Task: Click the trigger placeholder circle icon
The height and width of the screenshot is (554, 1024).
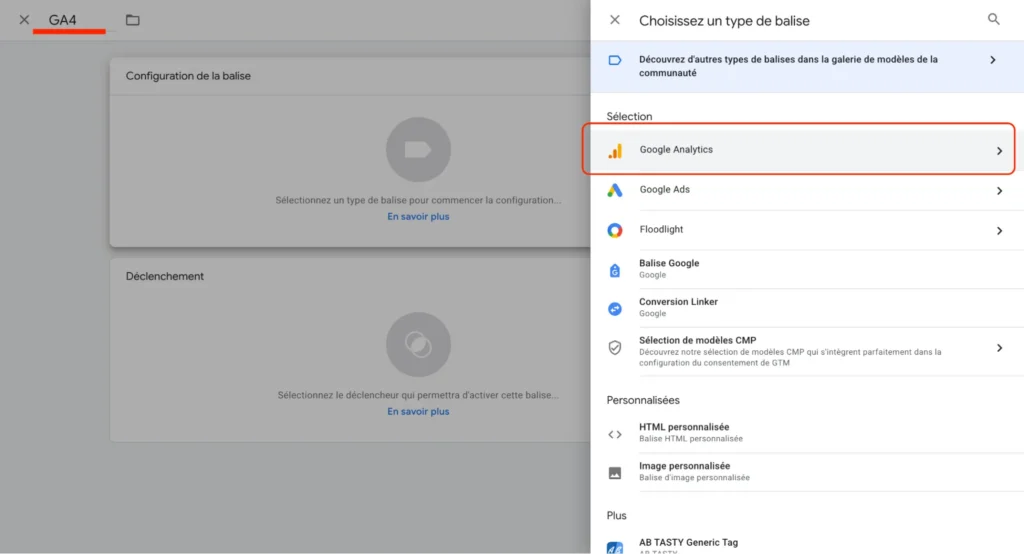Action: tap(418, 344)
